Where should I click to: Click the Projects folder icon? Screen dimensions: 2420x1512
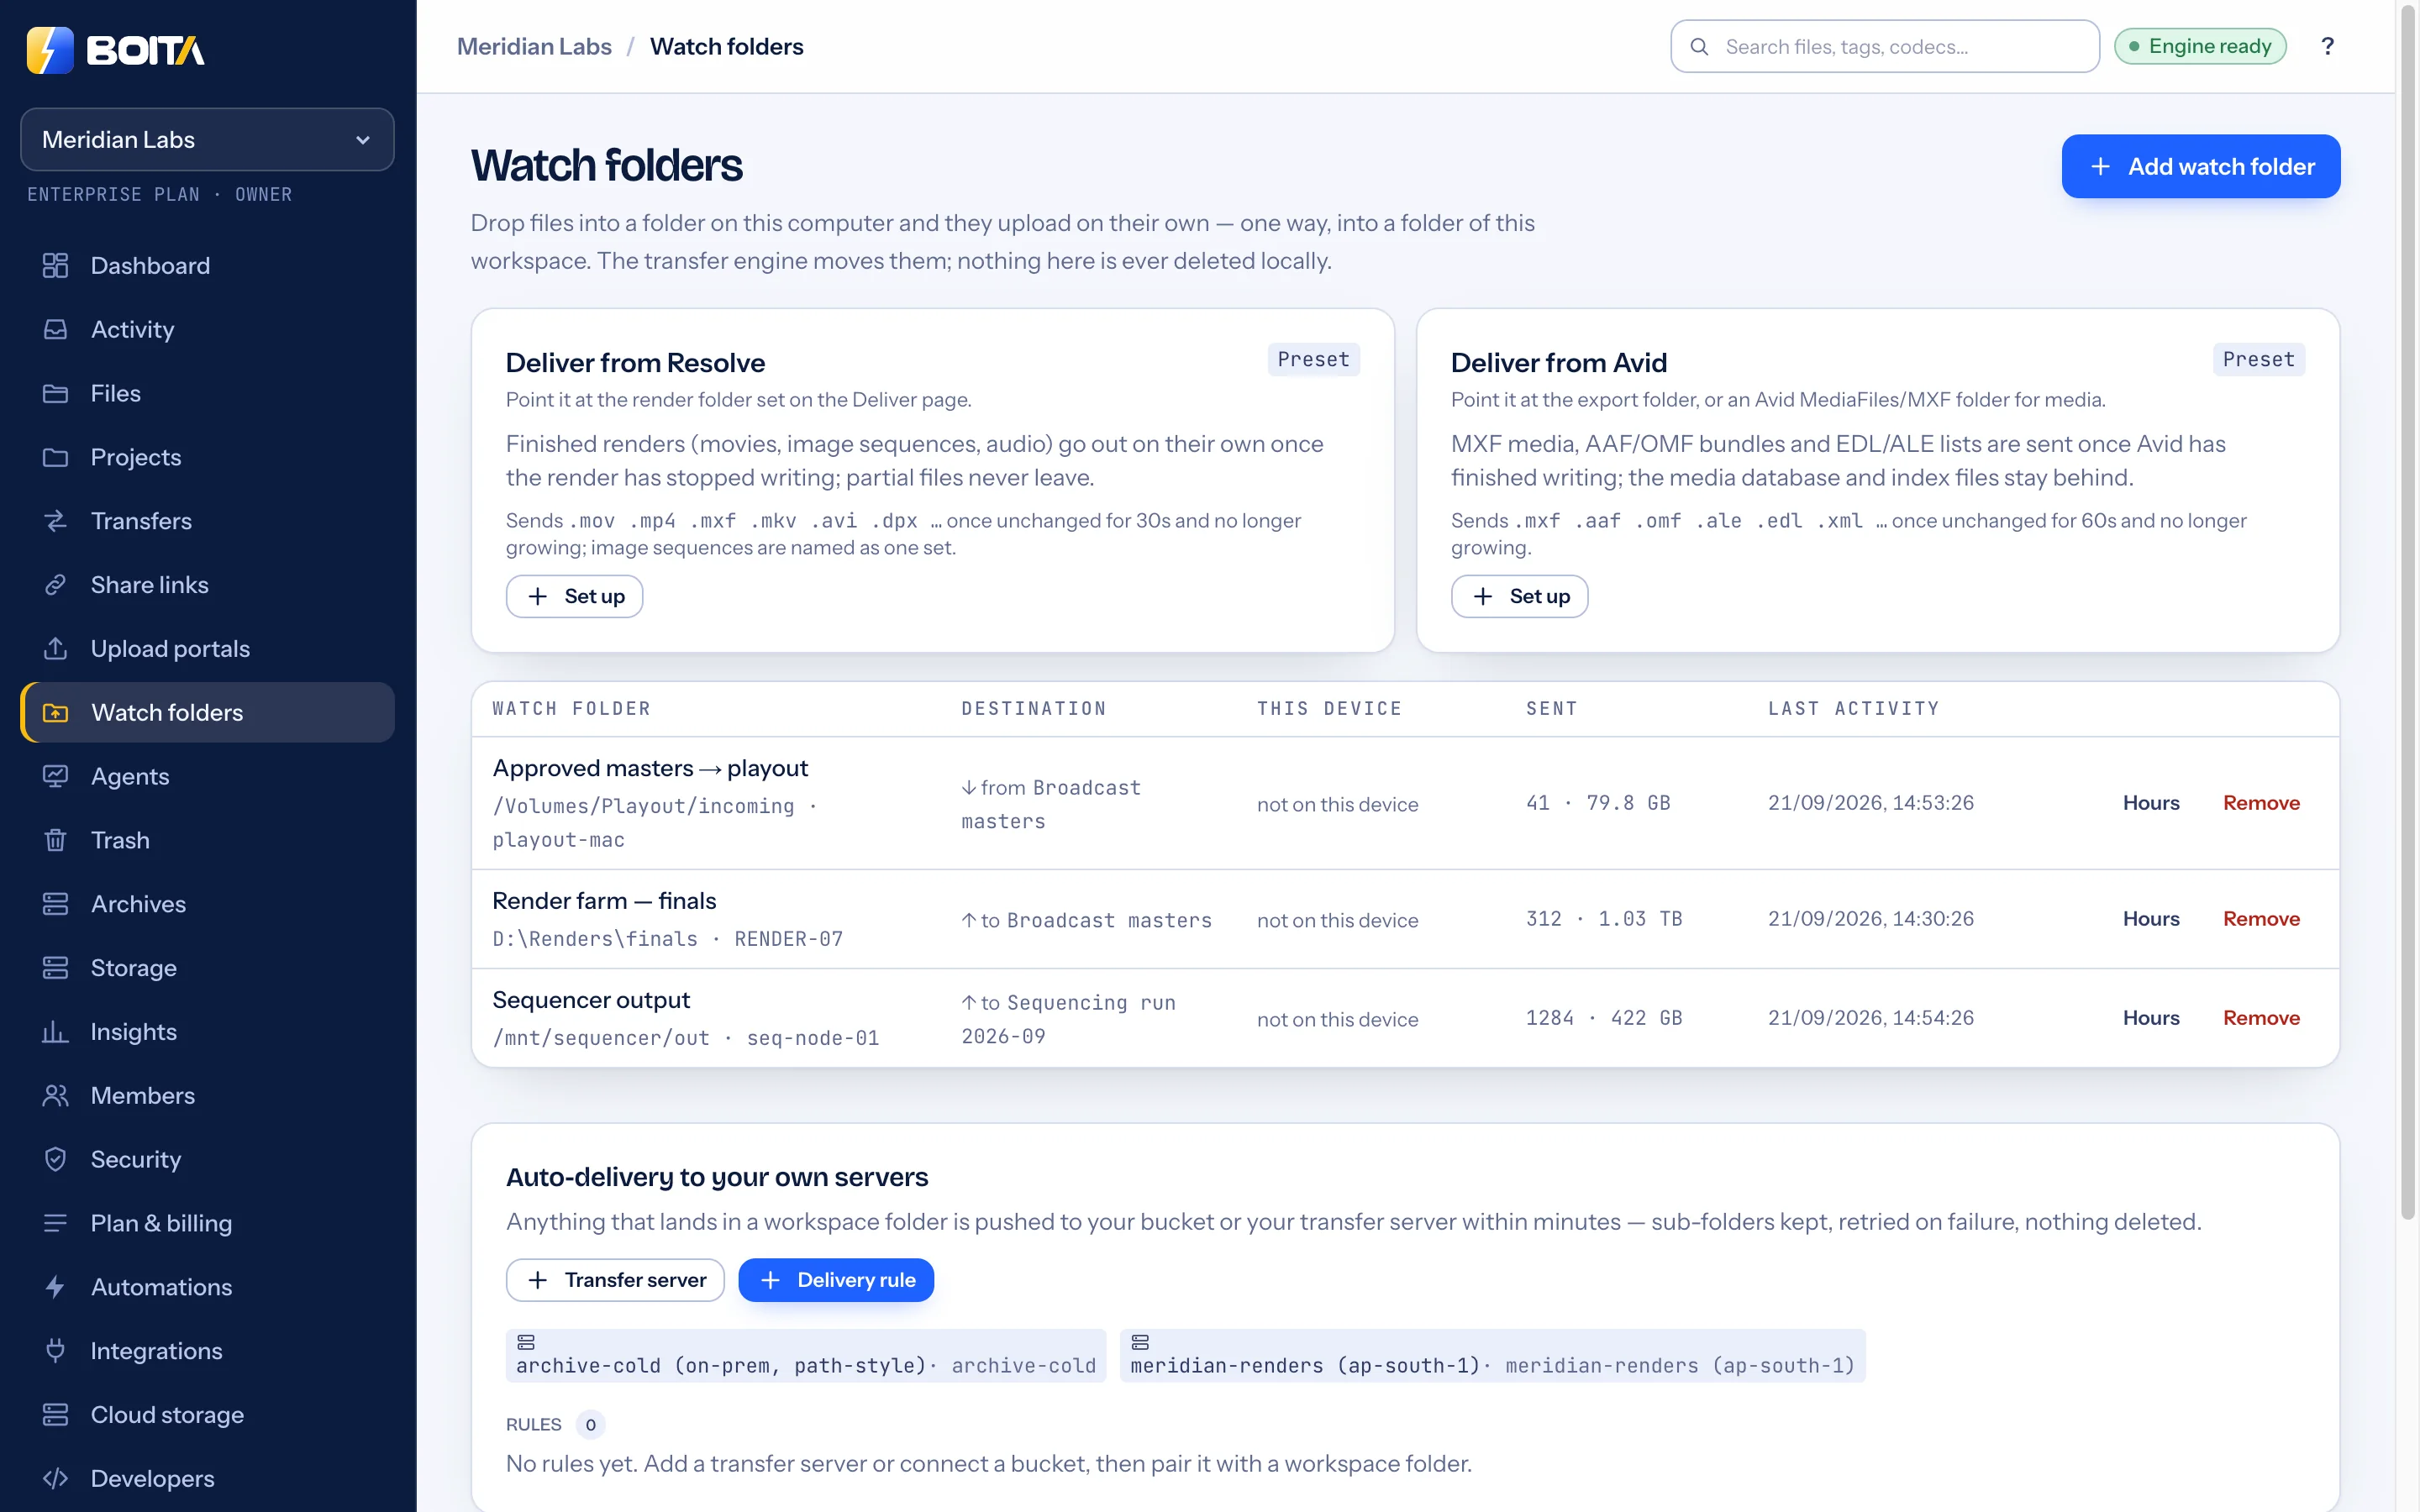tap(55, 457)
